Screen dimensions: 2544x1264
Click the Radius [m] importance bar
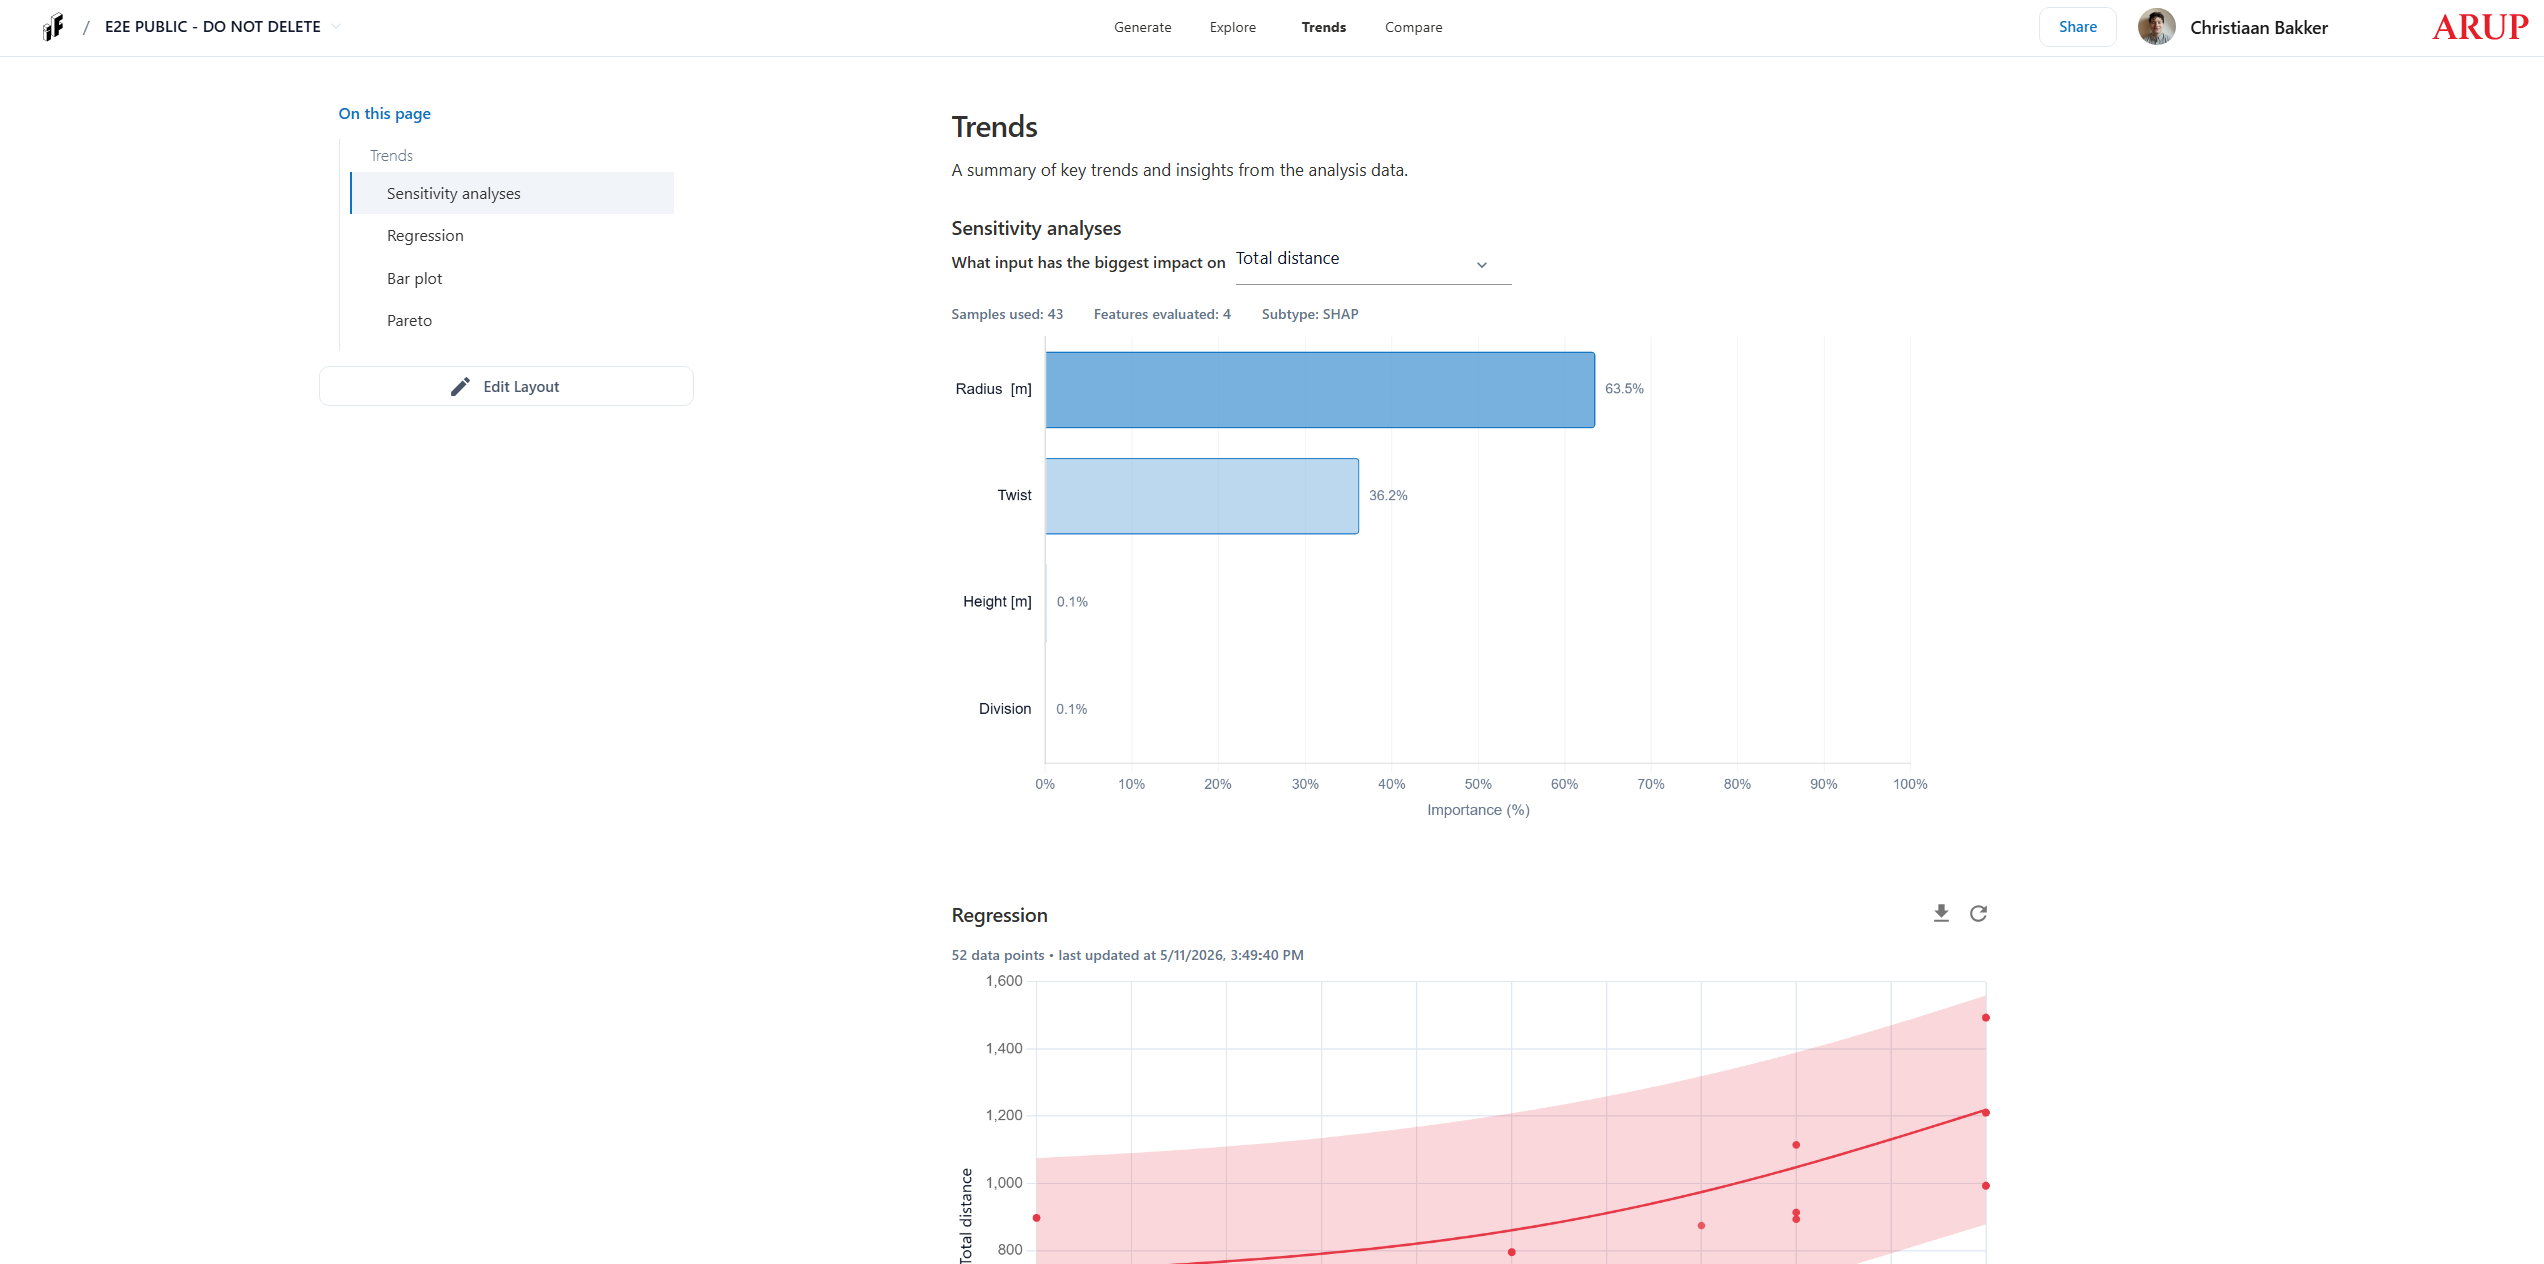pyautogui.click(x=1320, y=390)
